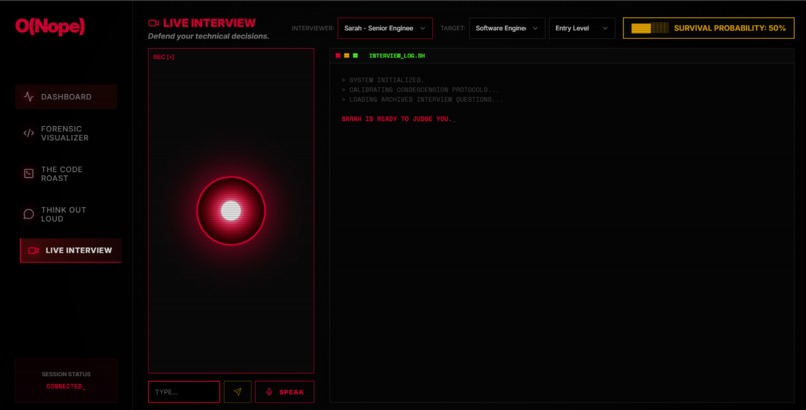Screen dimensions: 806x410
Task: Click the CONNECTED_ session status text
Action: [x=66, y=386]
